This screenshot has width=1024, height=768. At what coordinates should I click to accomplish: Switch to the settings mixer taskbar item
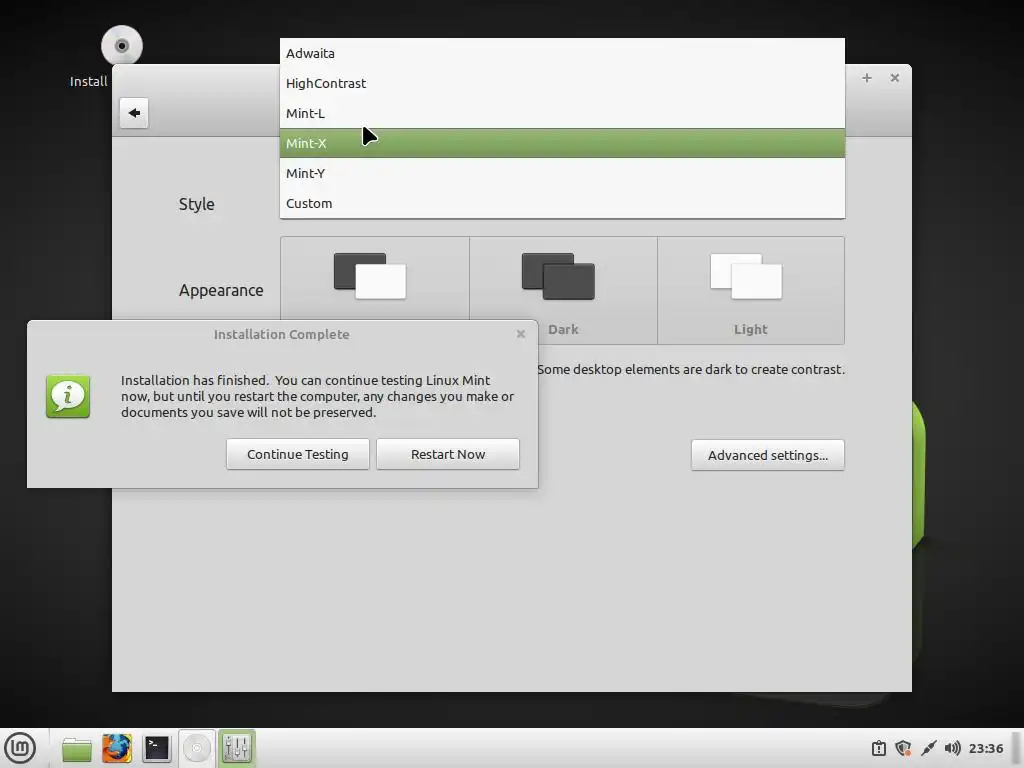[236, 748]
